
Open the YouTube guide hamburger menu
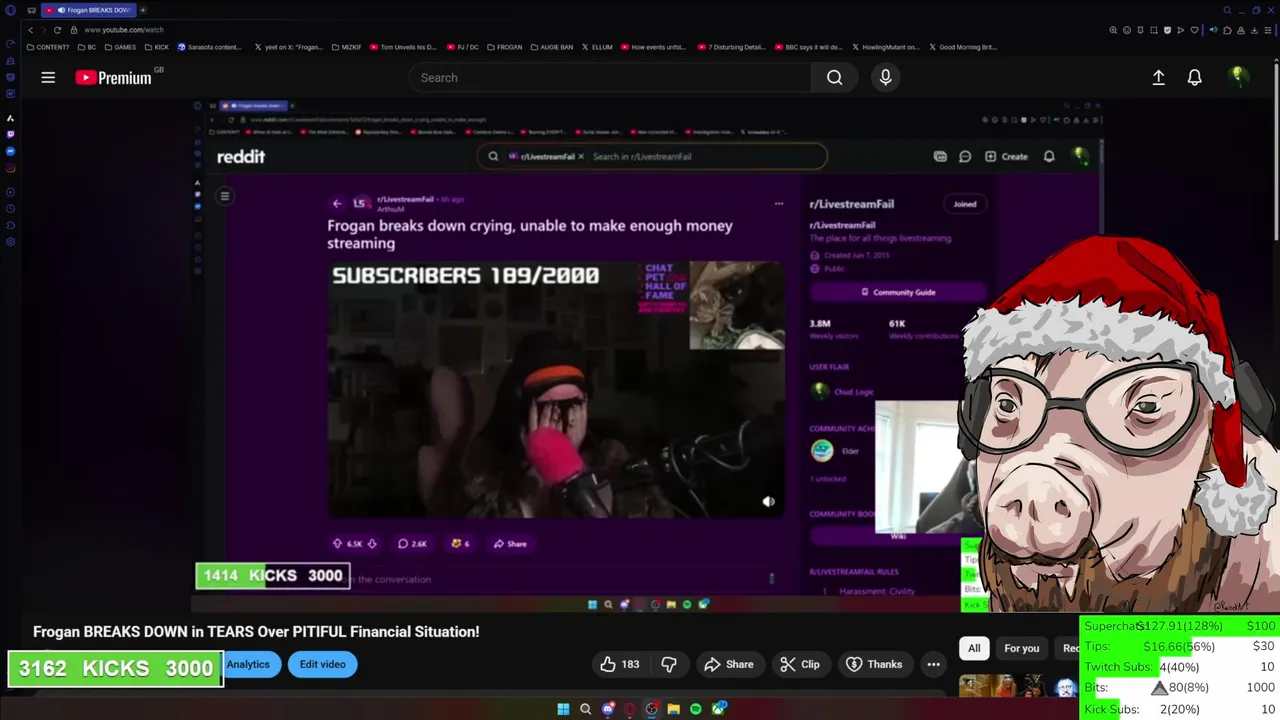click(x=48, y=77)
